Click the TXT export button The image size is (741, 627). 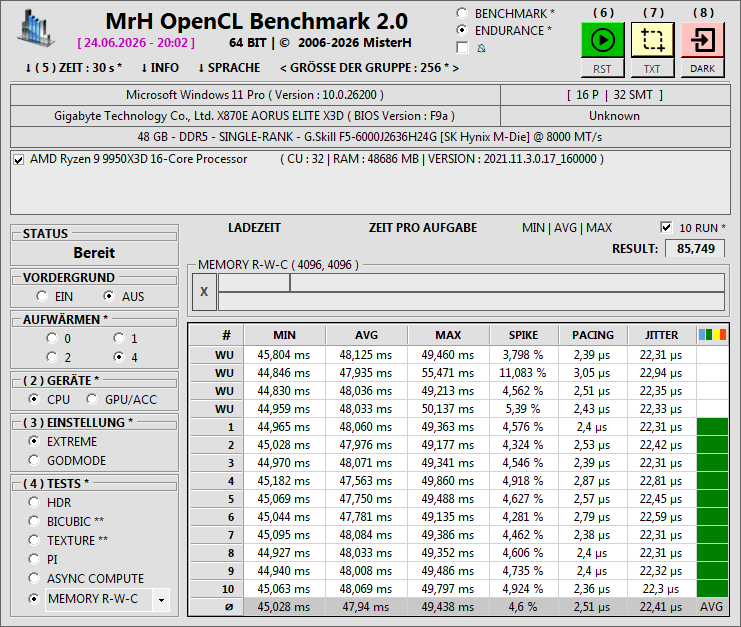coord(652,69)
